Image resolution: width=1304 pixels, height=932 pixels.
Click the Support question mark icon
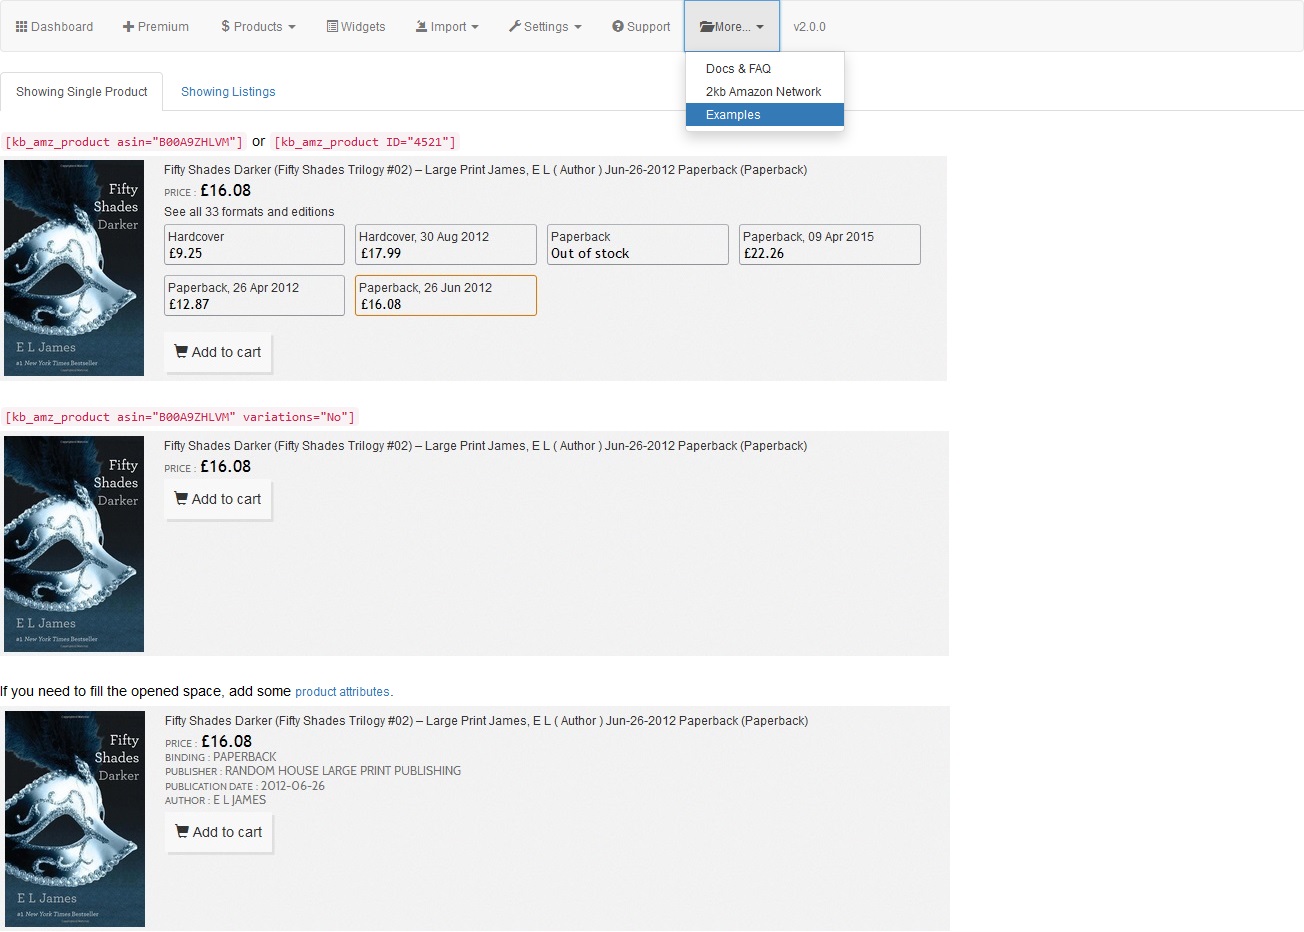[x=618, y=27]
